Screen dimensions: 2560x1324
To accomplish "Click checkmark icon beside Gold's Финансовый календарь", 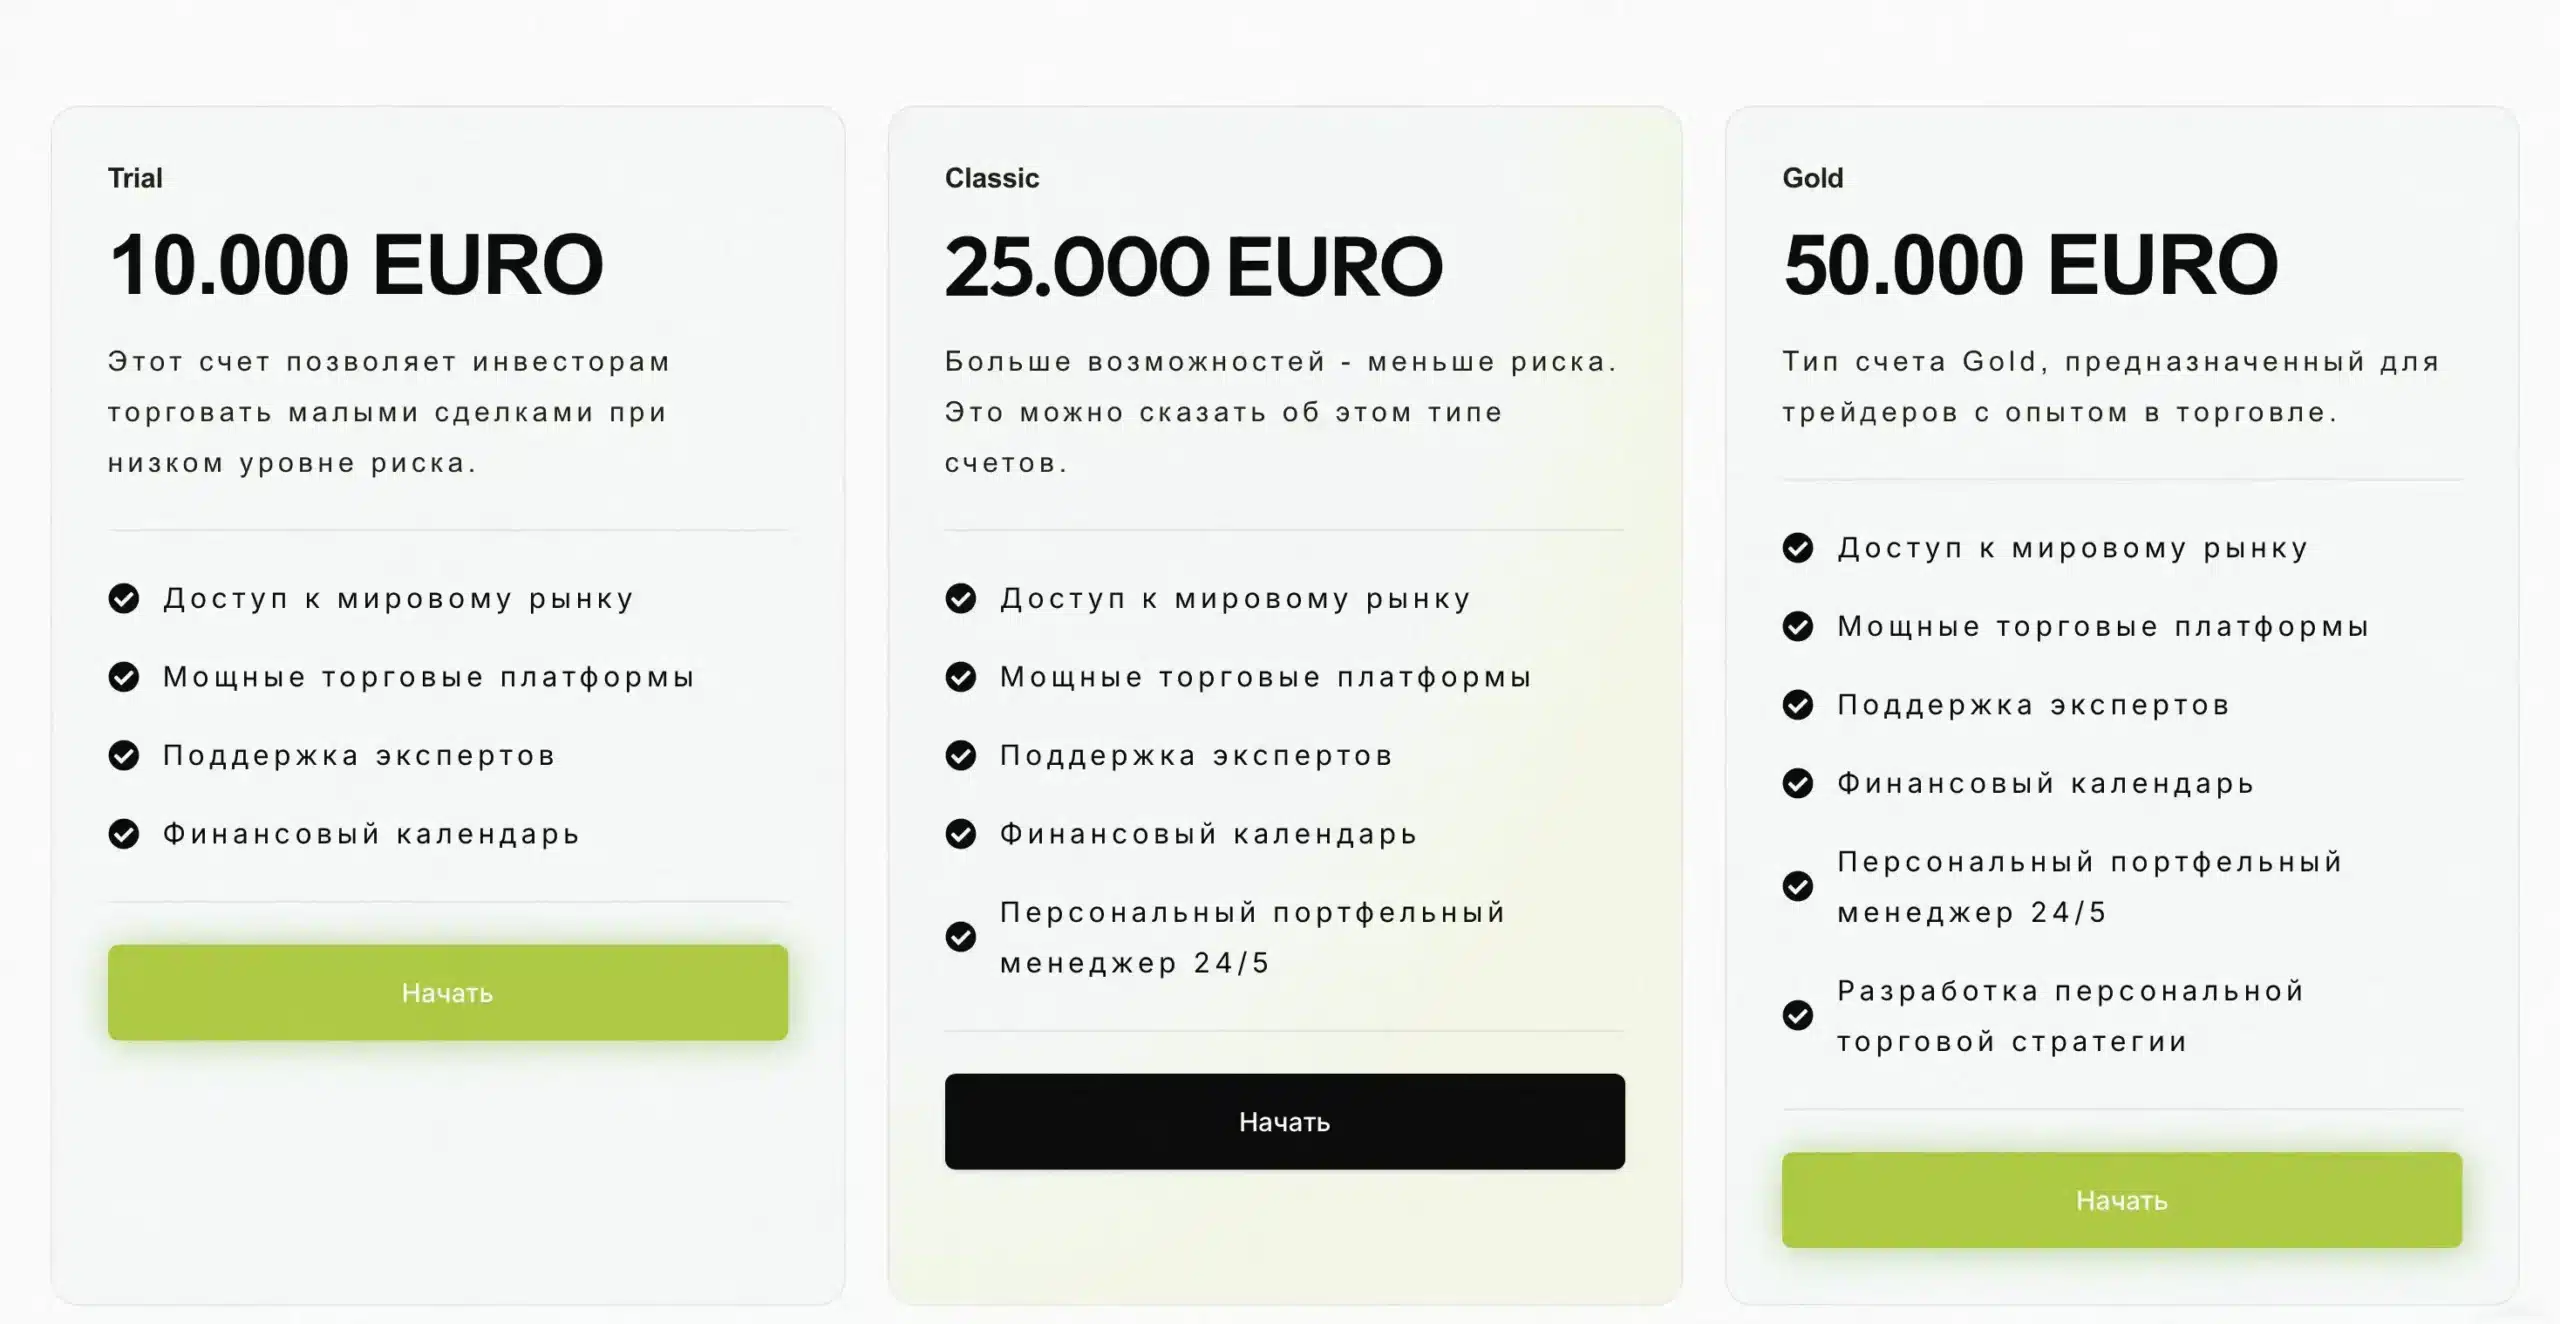I will coord(1798,783).
